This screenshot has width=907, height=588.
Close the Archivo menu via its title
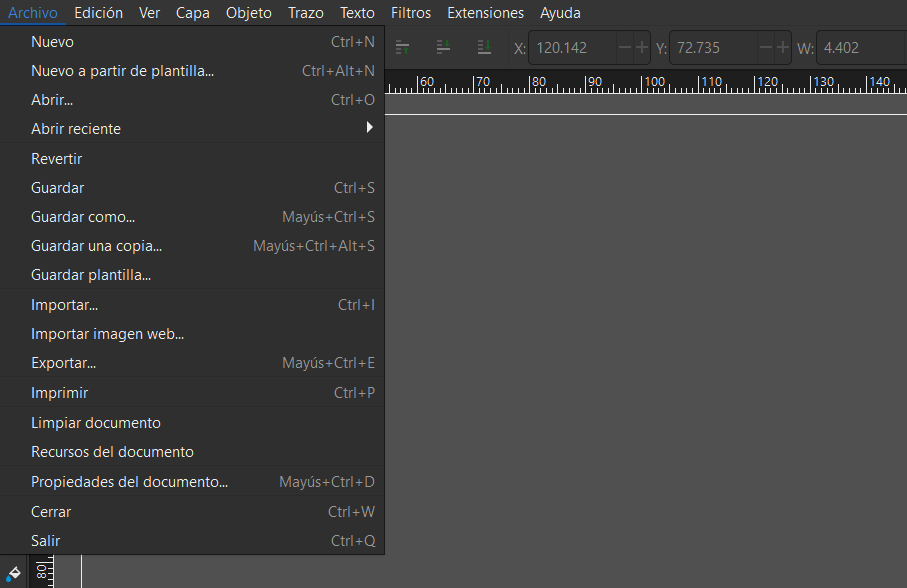click(x=33, y=13)
